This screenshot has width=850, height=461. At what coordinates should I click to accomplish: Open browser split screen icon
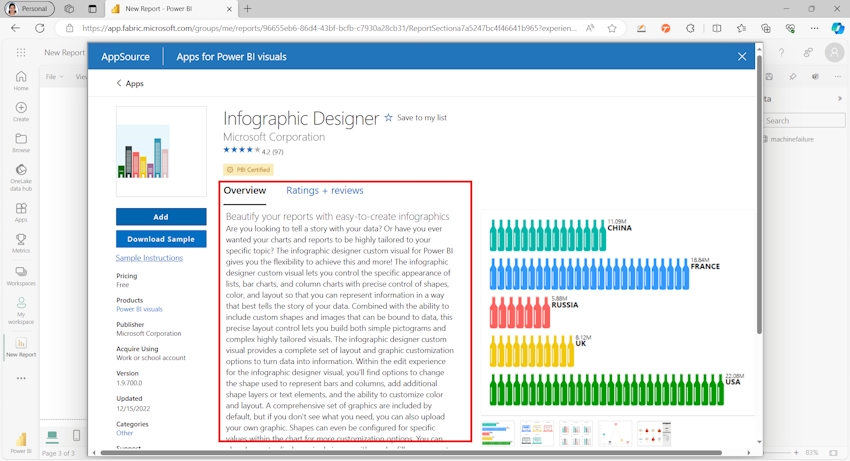click(x=717, y=28)
